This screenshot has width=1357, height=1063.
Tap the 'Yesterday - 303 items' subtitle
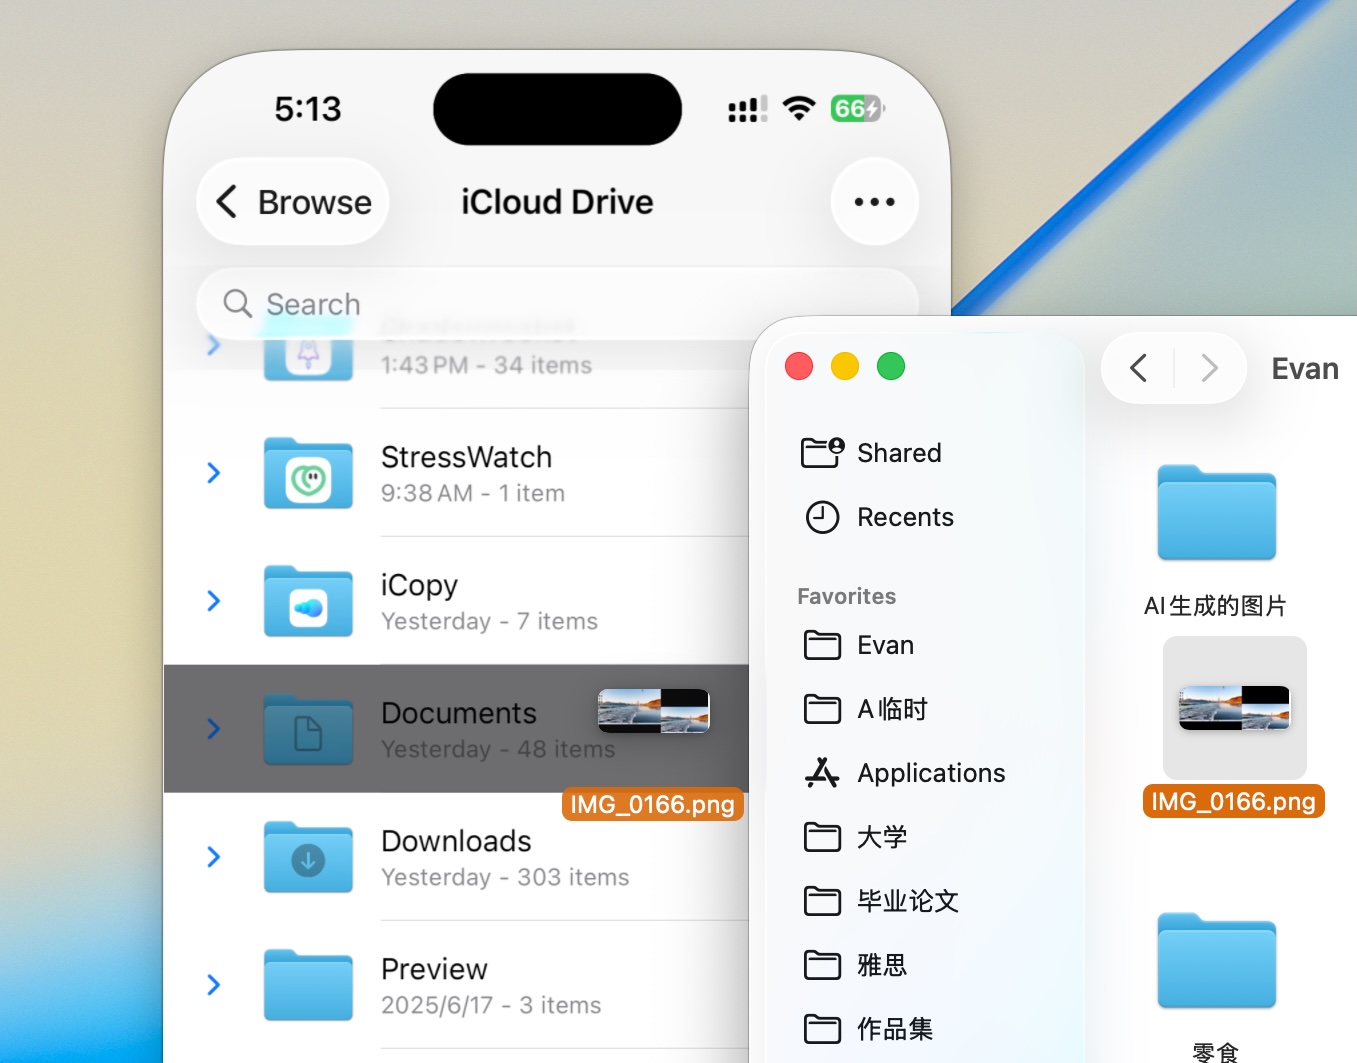point(505,877)
